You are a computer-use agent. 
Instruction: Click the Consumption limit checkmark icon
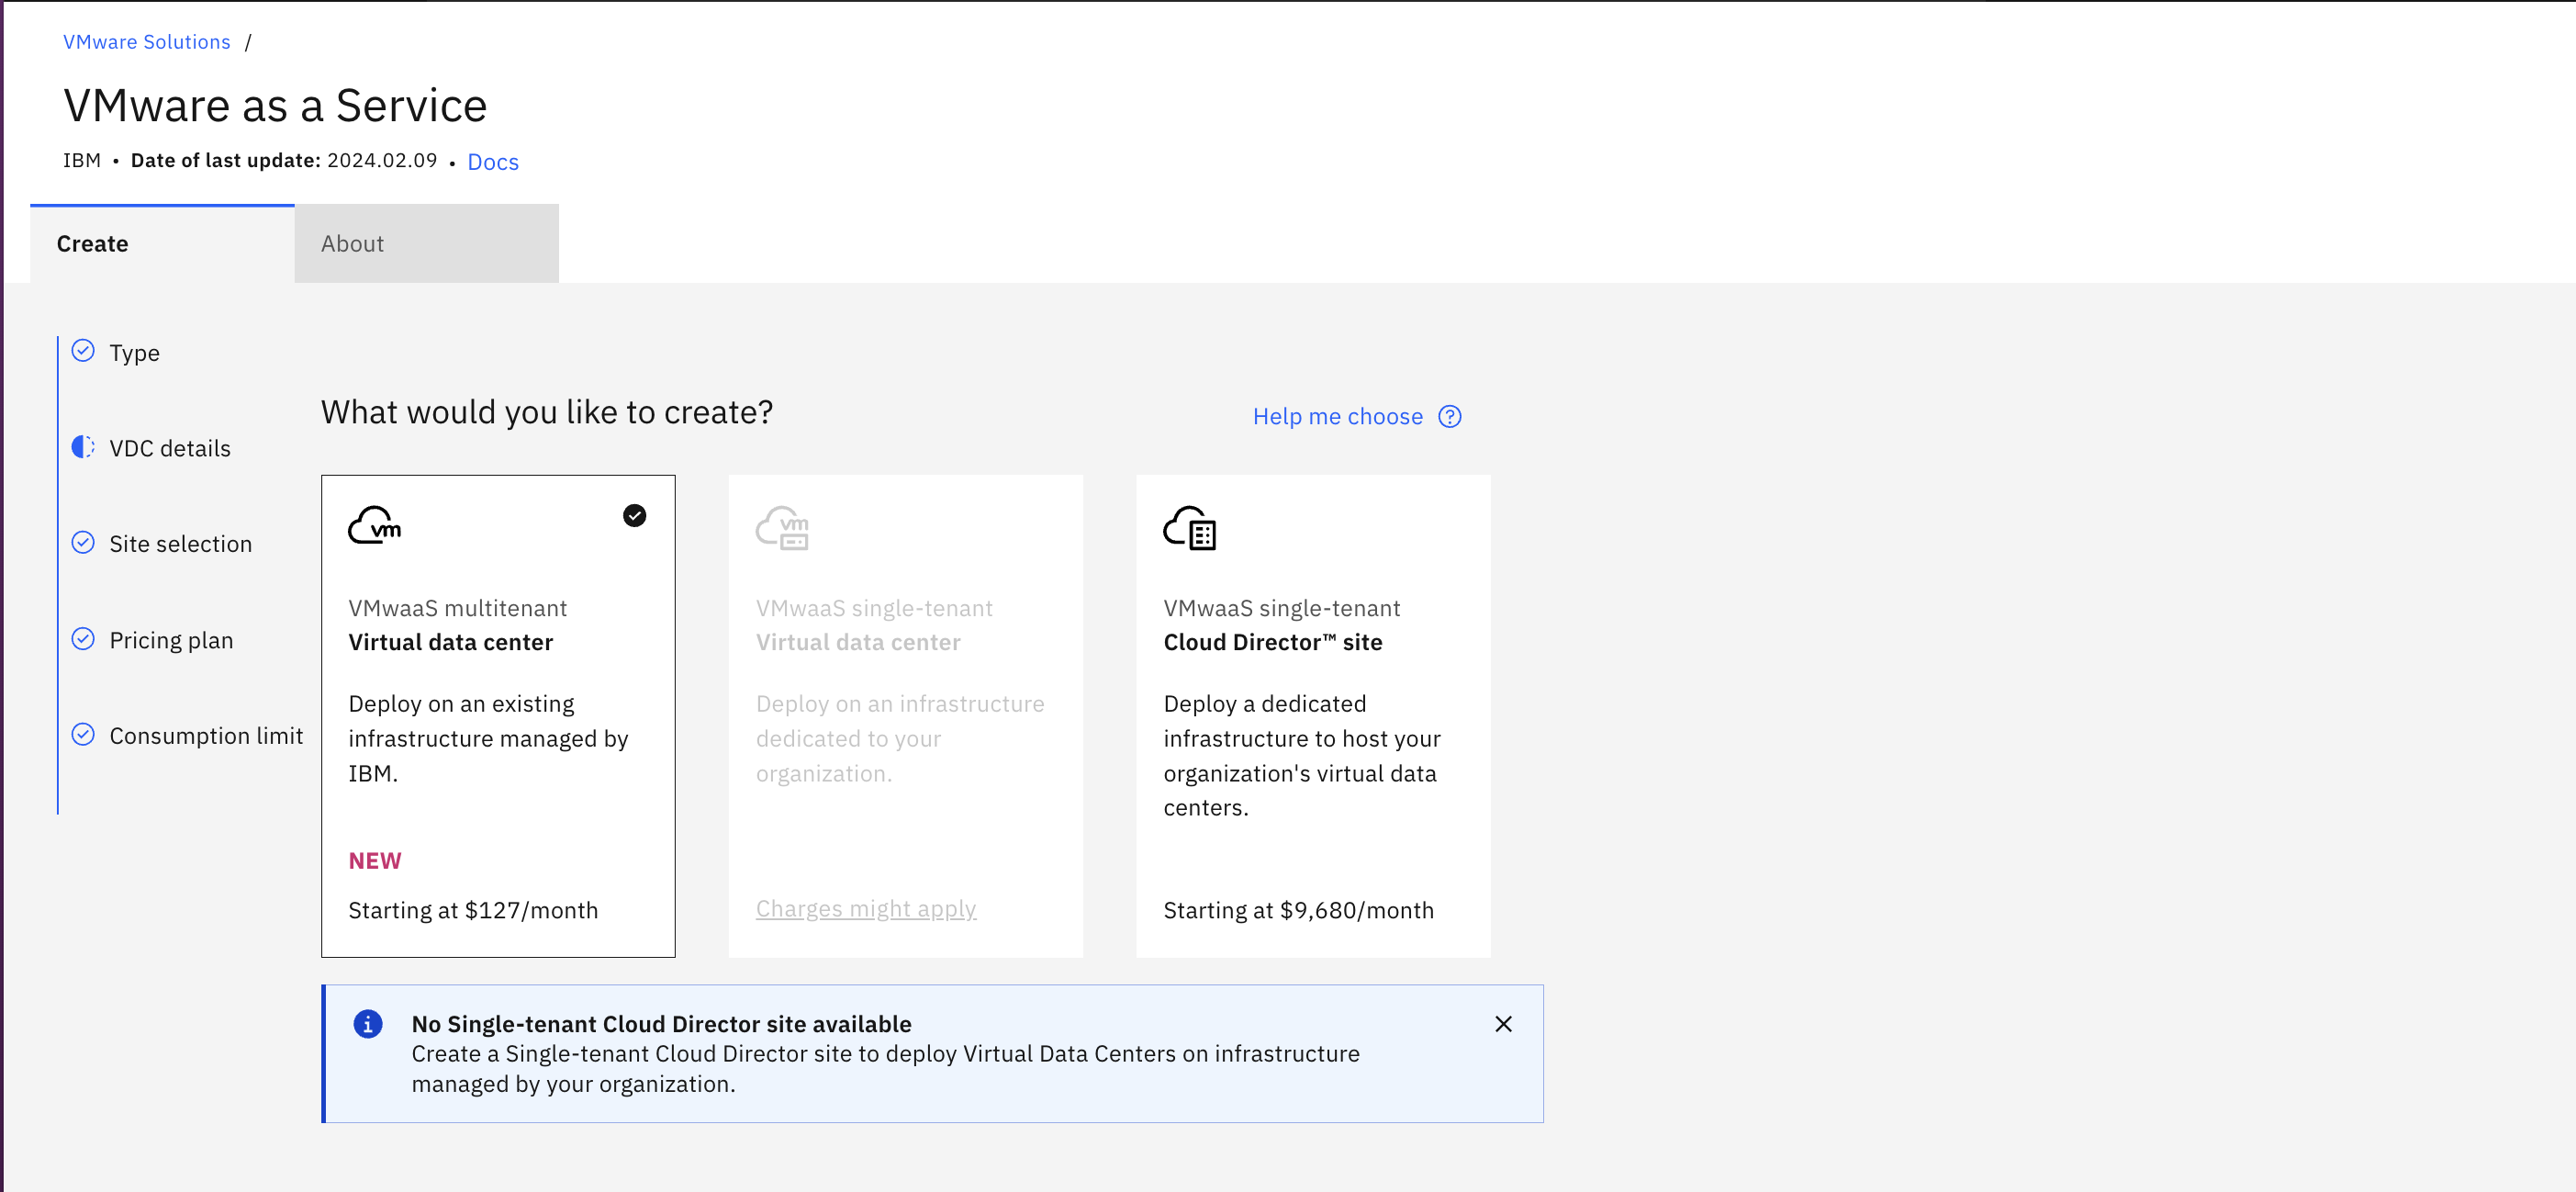point(83,735)
